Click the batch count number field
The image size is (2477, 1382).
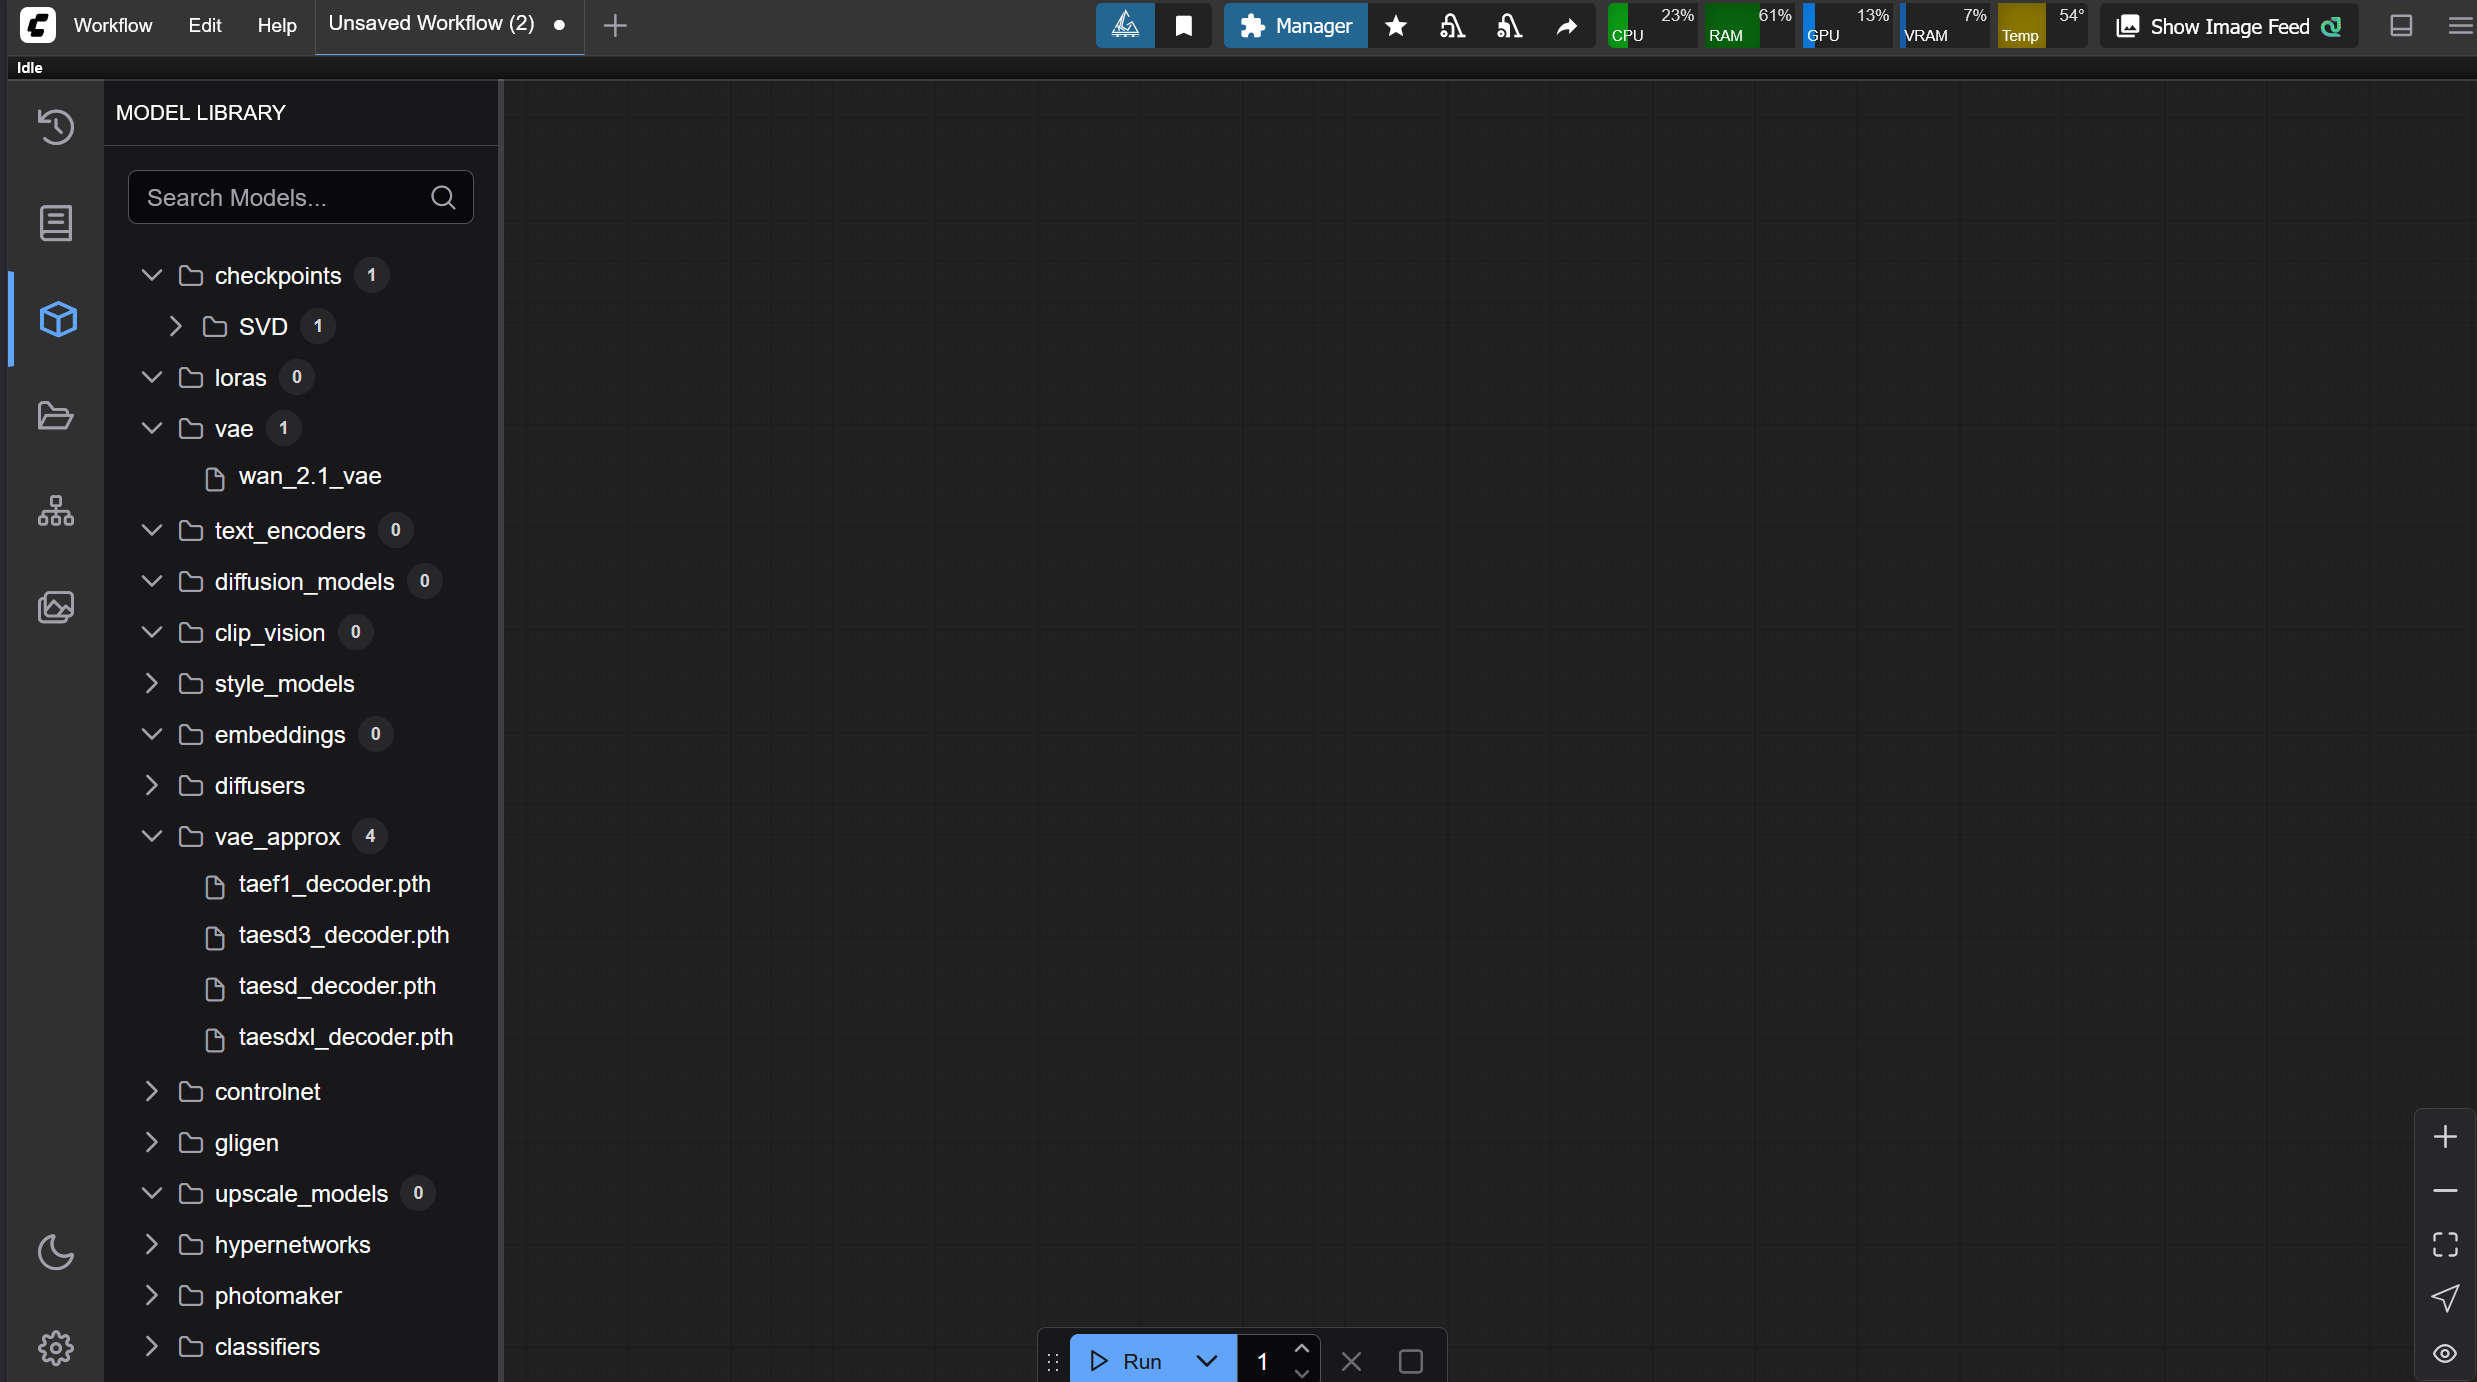coord(1263,1360)
